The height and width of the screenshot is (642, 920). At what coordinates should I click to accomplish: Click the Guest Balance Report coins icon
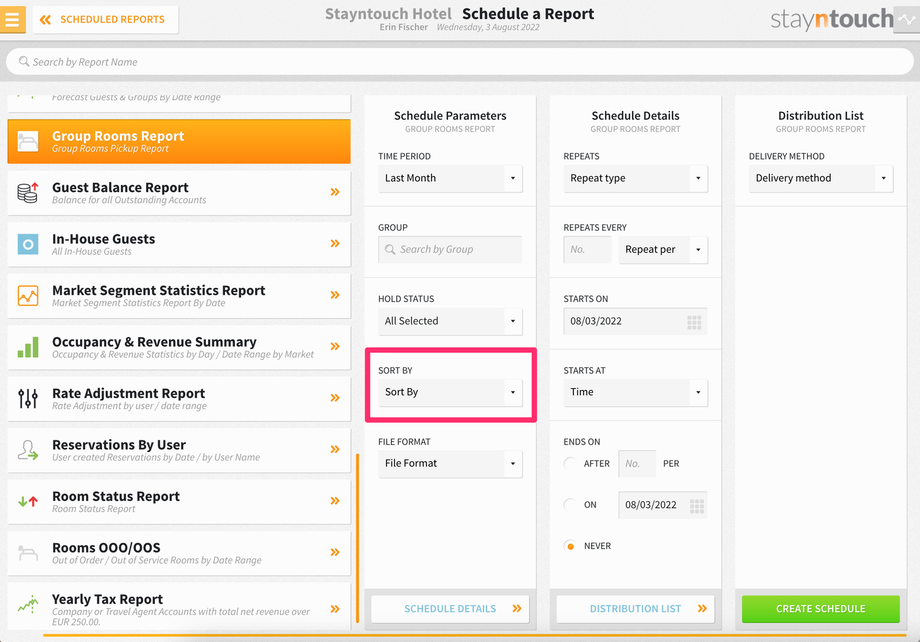pyautogui.click(x=28, y=192)
